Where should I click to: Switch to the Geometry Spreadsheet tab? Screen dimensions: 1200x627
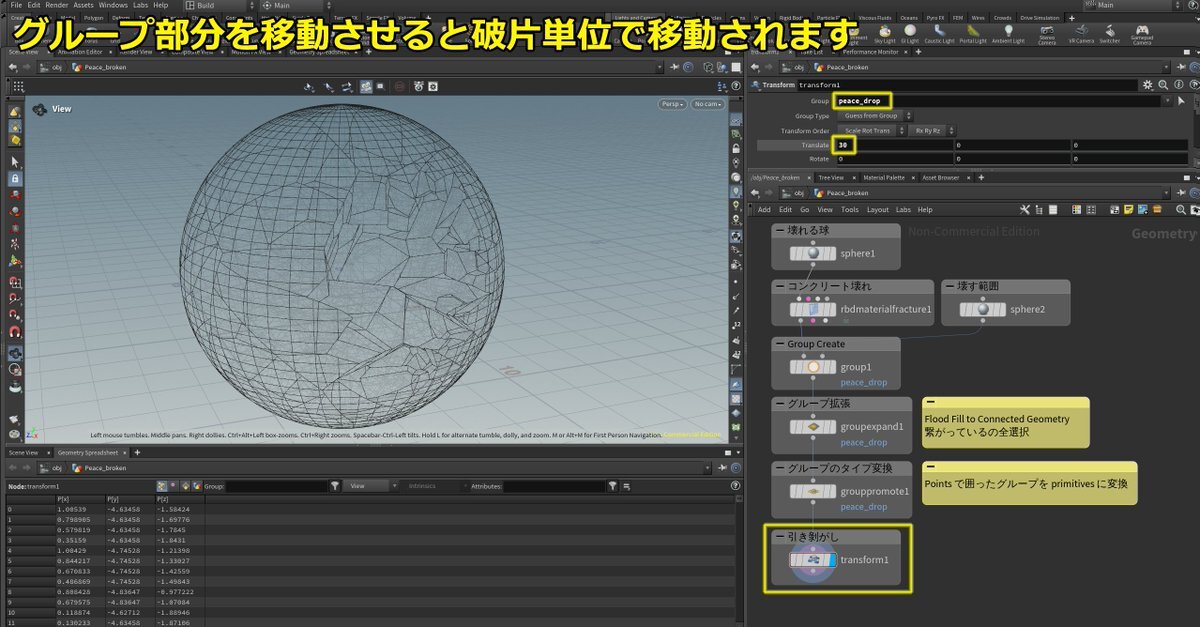click(87, 452)
